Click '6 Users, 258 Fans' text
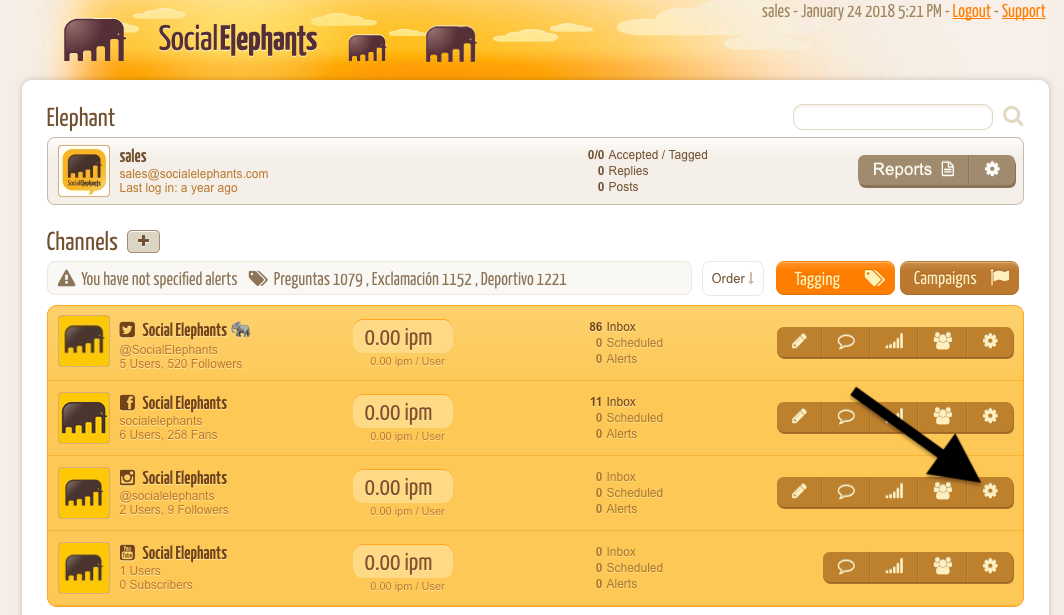The image size is (1064, 615). click(168, 434)
